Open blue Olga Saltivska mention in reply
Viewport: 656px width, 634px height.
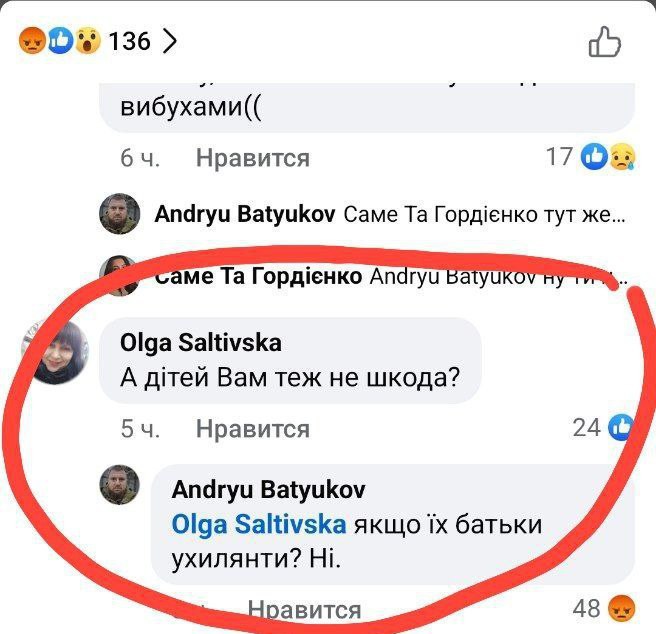[259, 524]
